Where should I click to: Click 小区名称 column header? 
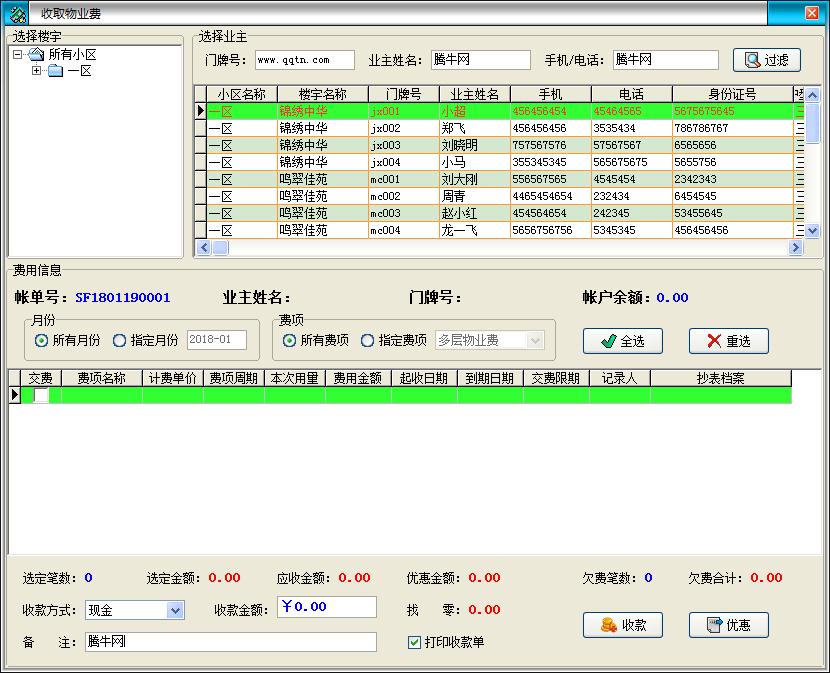pos(241,94)
